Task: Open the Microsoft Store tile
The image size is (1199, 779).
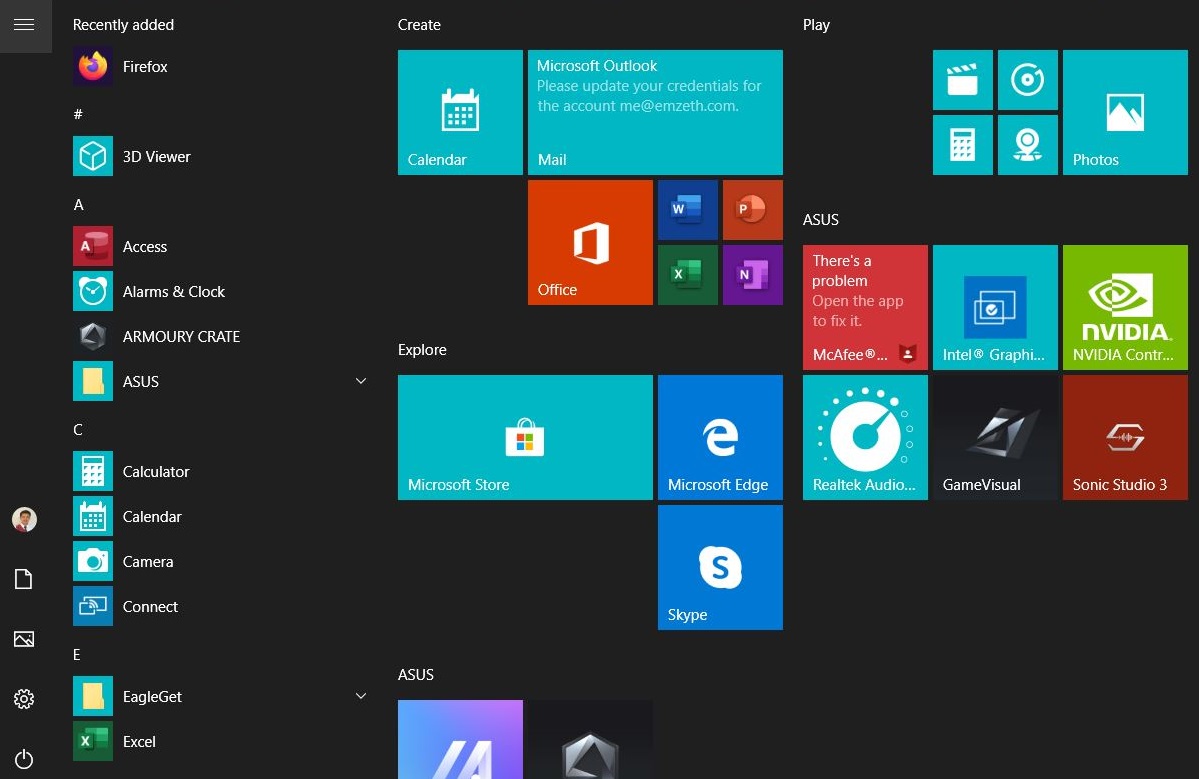Action: coord(525,437)
